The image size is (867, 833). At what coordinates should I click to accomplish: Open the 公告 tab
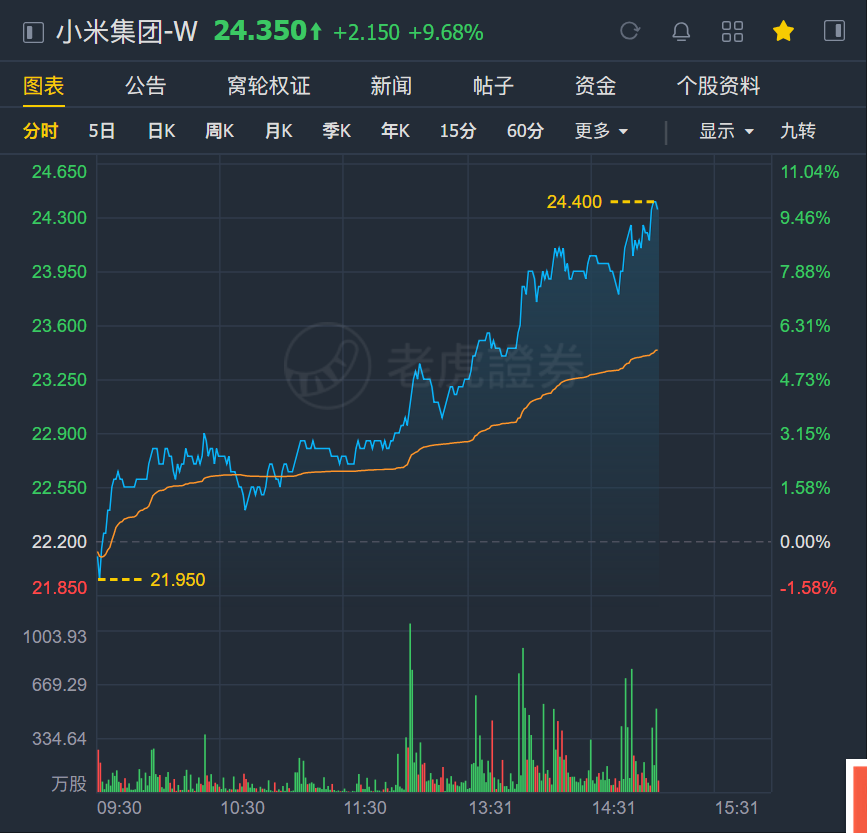click(x=145, y=86)
